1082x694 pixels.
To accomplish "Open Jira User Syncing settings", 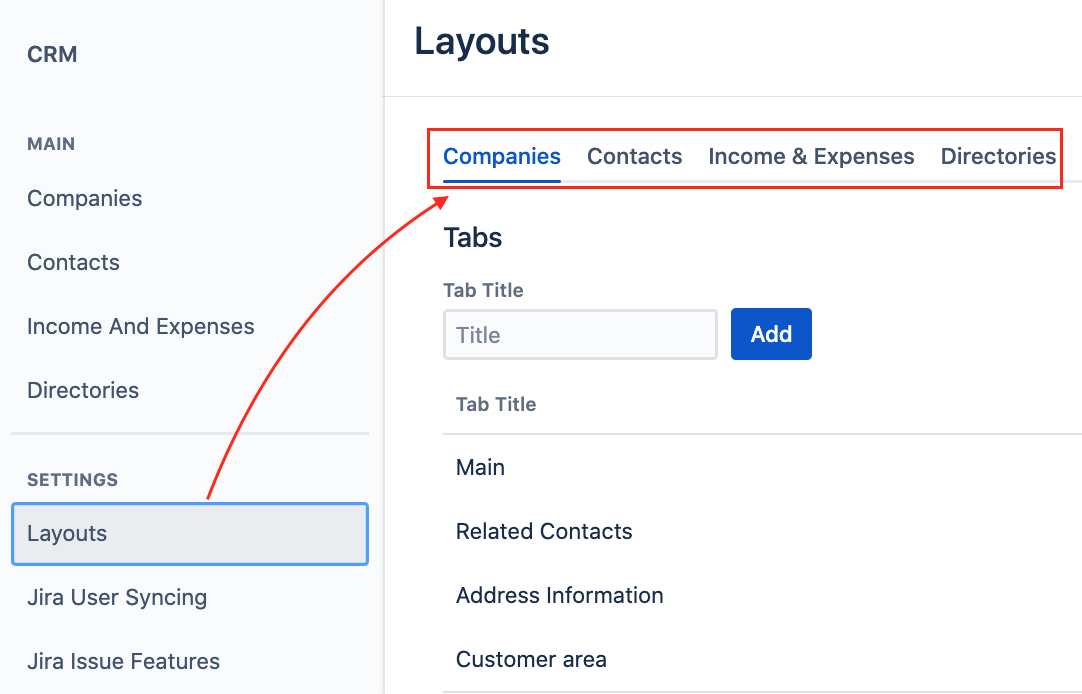I will [117, 598].
